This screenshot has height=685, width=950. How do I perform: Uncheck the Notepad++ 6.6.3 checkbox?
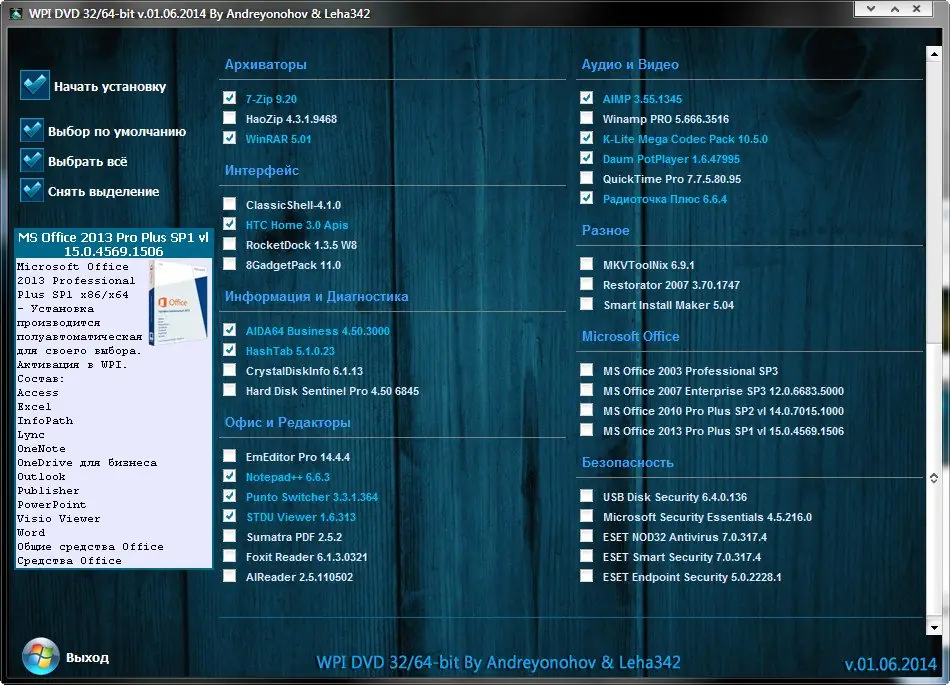(230, 475)
